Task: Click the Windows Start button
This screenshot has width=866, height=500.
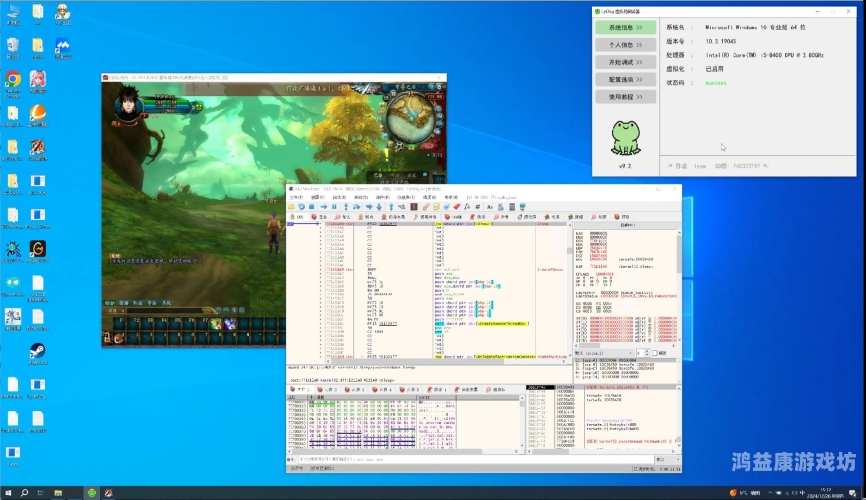Action: [x=10, y=492]
